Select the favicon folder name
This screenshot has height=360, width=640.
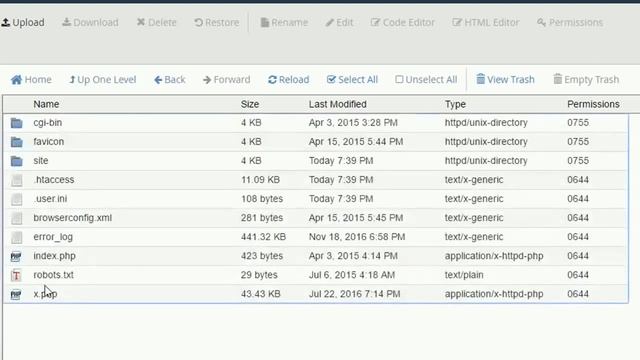(49, 142)
